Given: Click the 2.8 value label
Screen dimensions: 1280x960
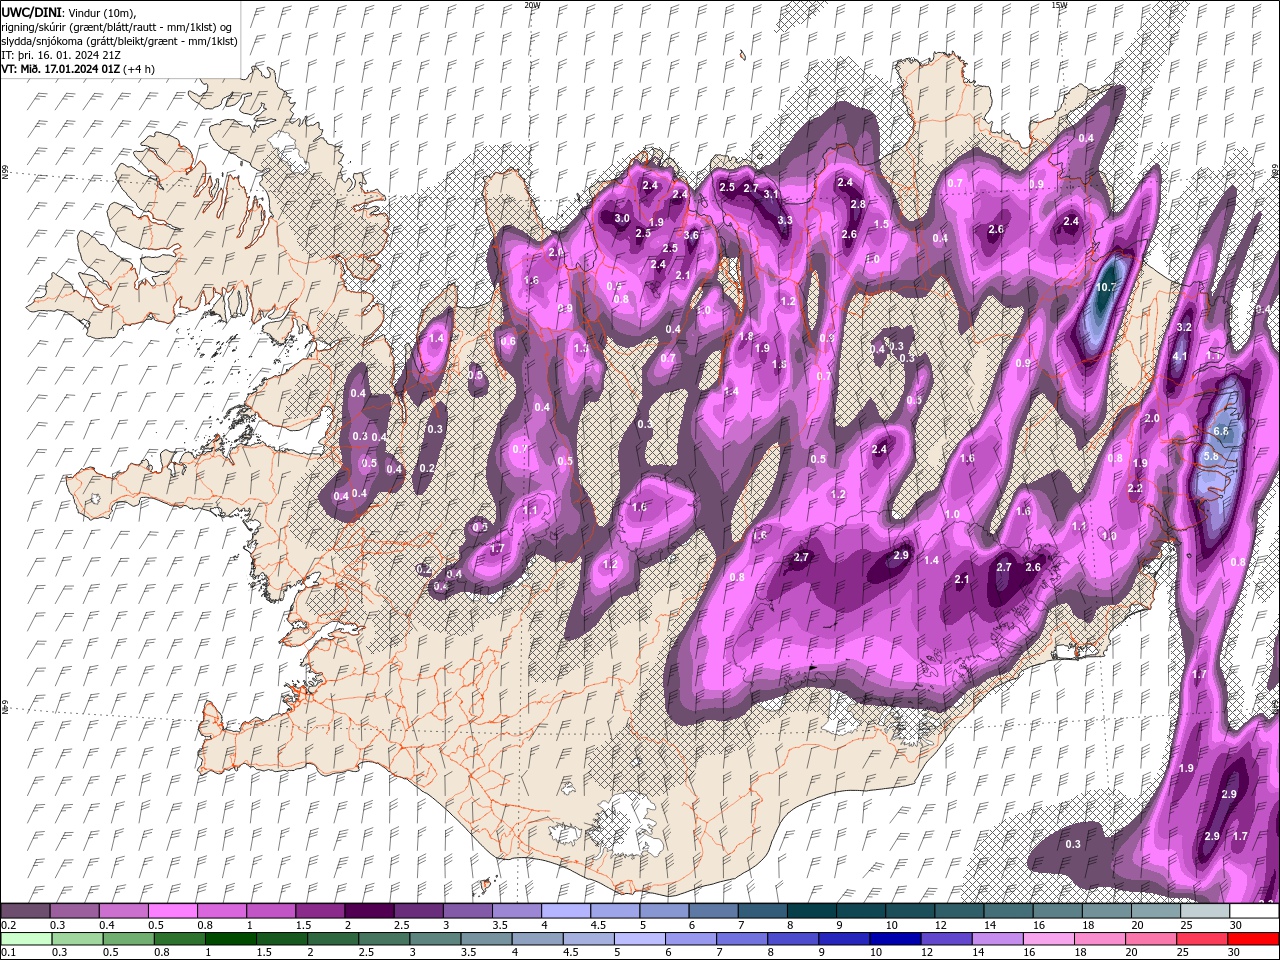Looking at the screenshot, I should 858,204.
